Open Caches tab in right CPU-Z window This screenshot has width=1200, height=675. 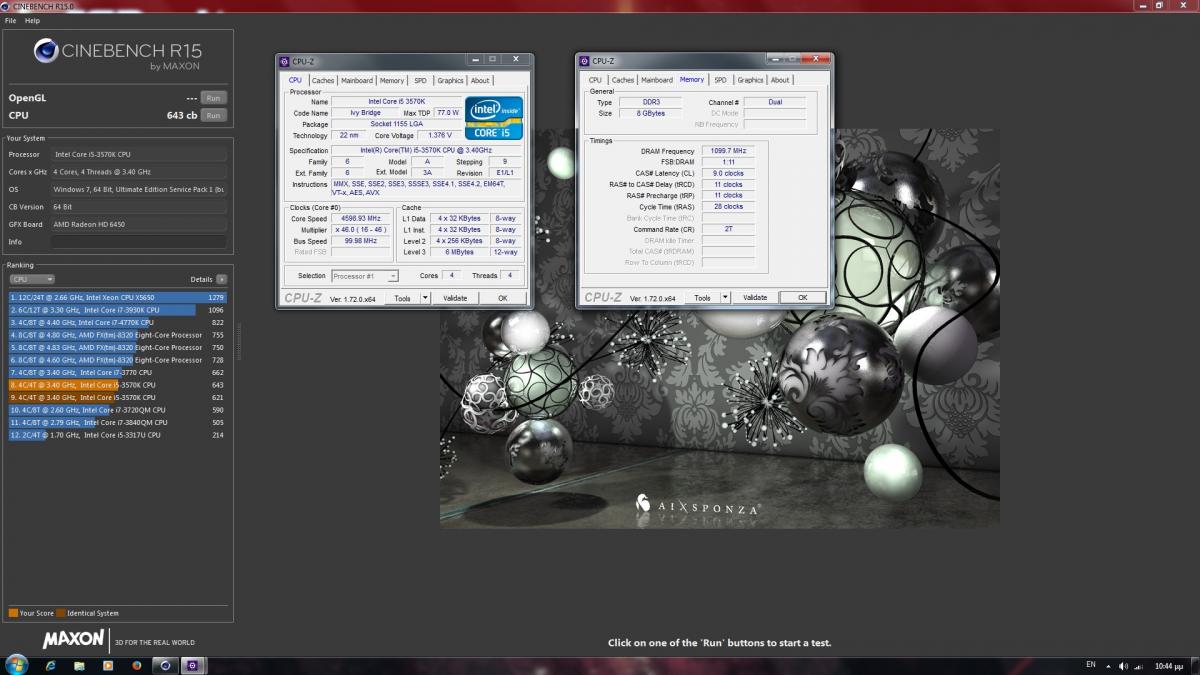[623, 80]
